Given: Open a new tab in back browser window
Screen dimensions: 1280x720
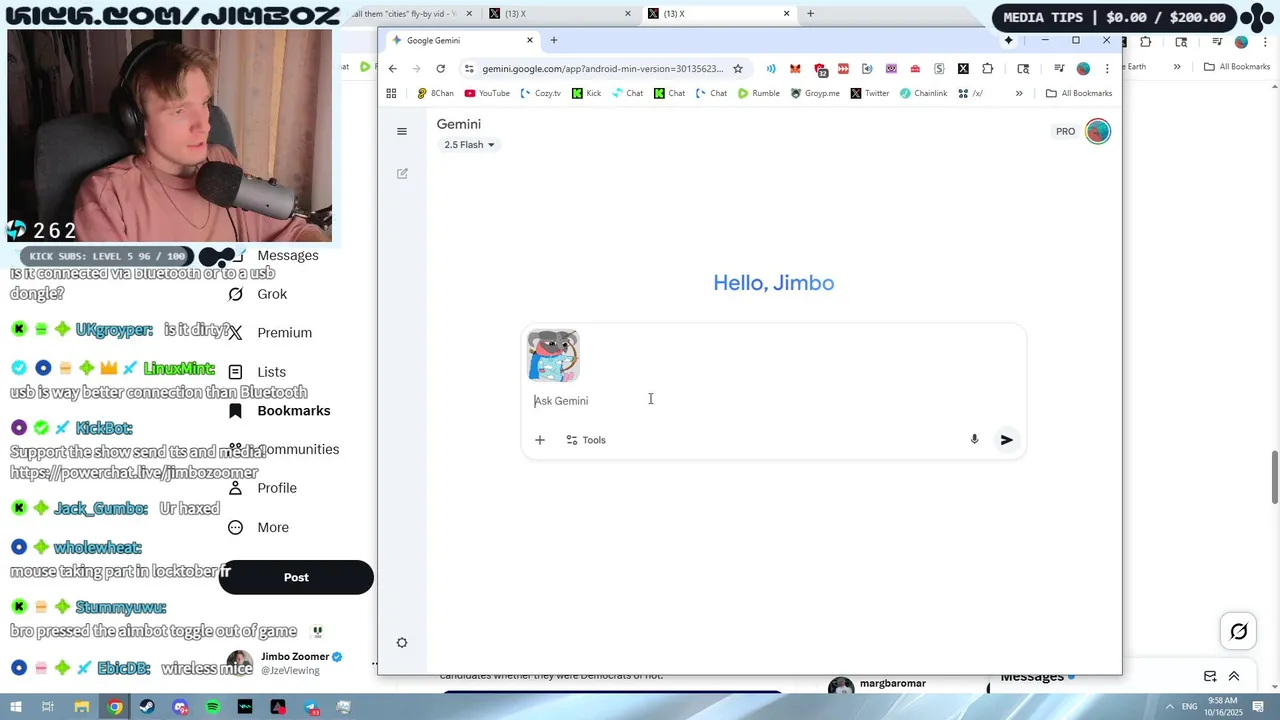Looking at the screenshot, I should (810, 14).
